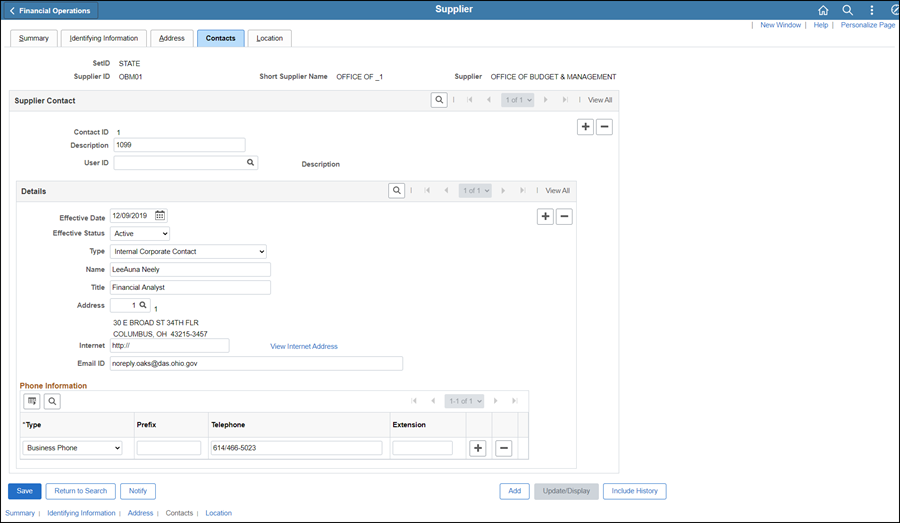Open the phone Type dropdown Business Phone

click(x=72, y=448)
